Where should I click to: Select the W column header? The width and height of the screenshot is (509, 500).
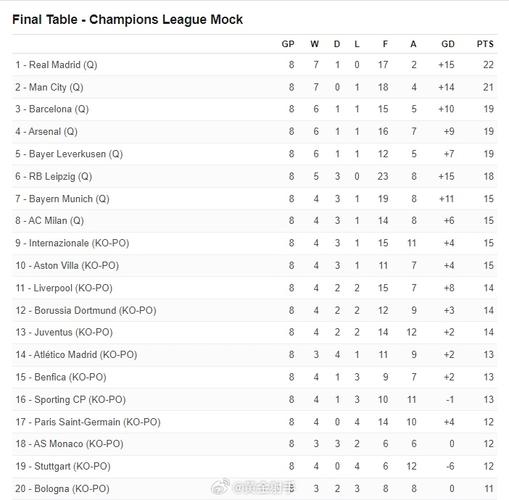click(x=315, y=44)
